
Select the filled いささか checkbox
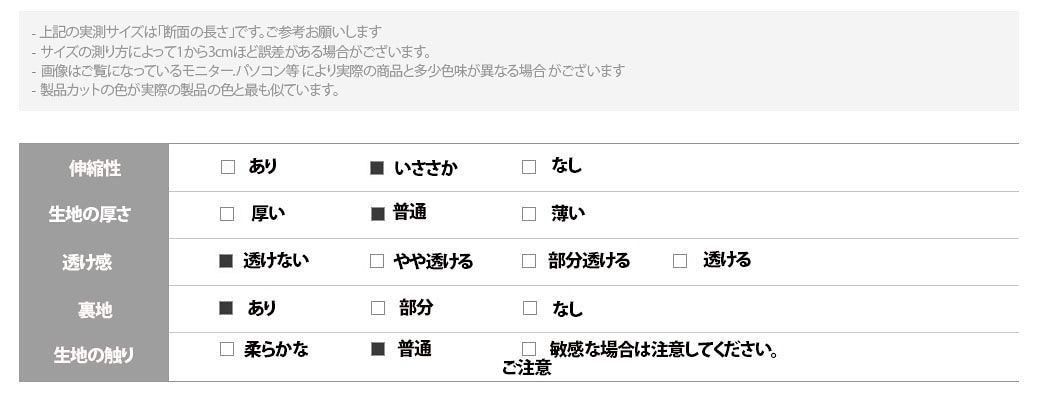377,168
